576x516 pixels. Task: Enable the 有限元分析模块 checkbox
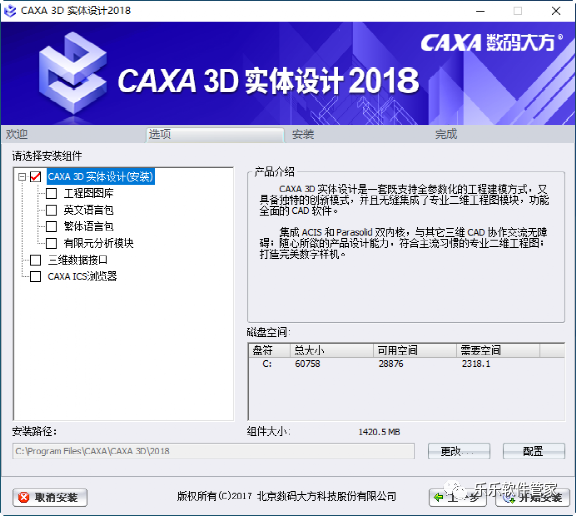51,243
